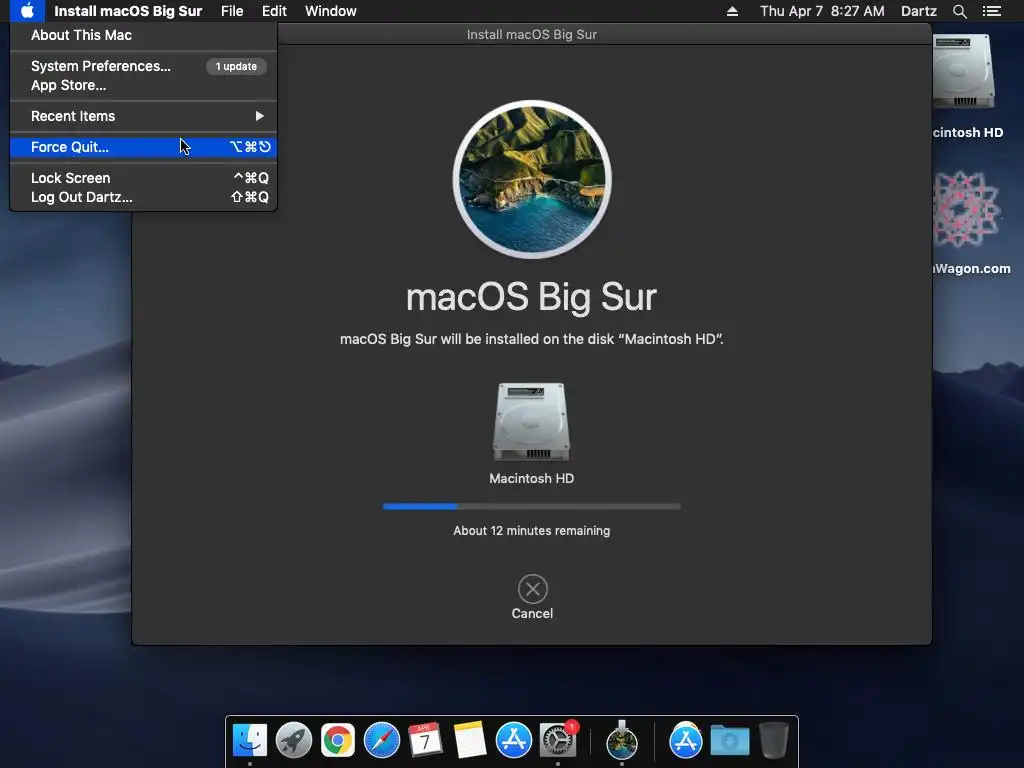Open the Downloads folder in Dock
The width and height of the screenshot is (1024, 768).
[729, 741]
